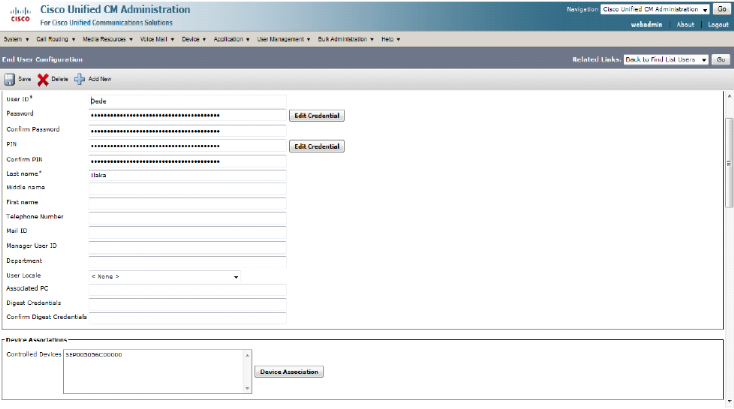
Task: Click the Save disk icon
Action: 9,79
